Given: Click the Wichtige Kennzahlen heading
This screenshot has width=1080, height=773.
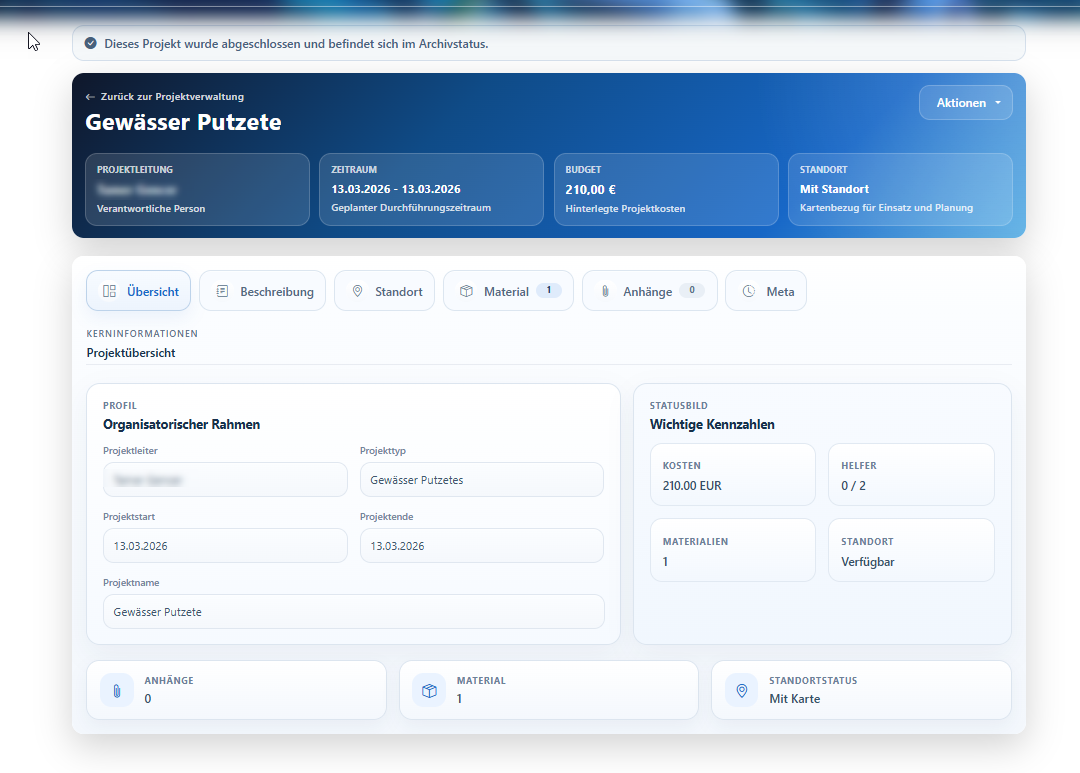Looking at the screenshot, I should pos(712,424).
